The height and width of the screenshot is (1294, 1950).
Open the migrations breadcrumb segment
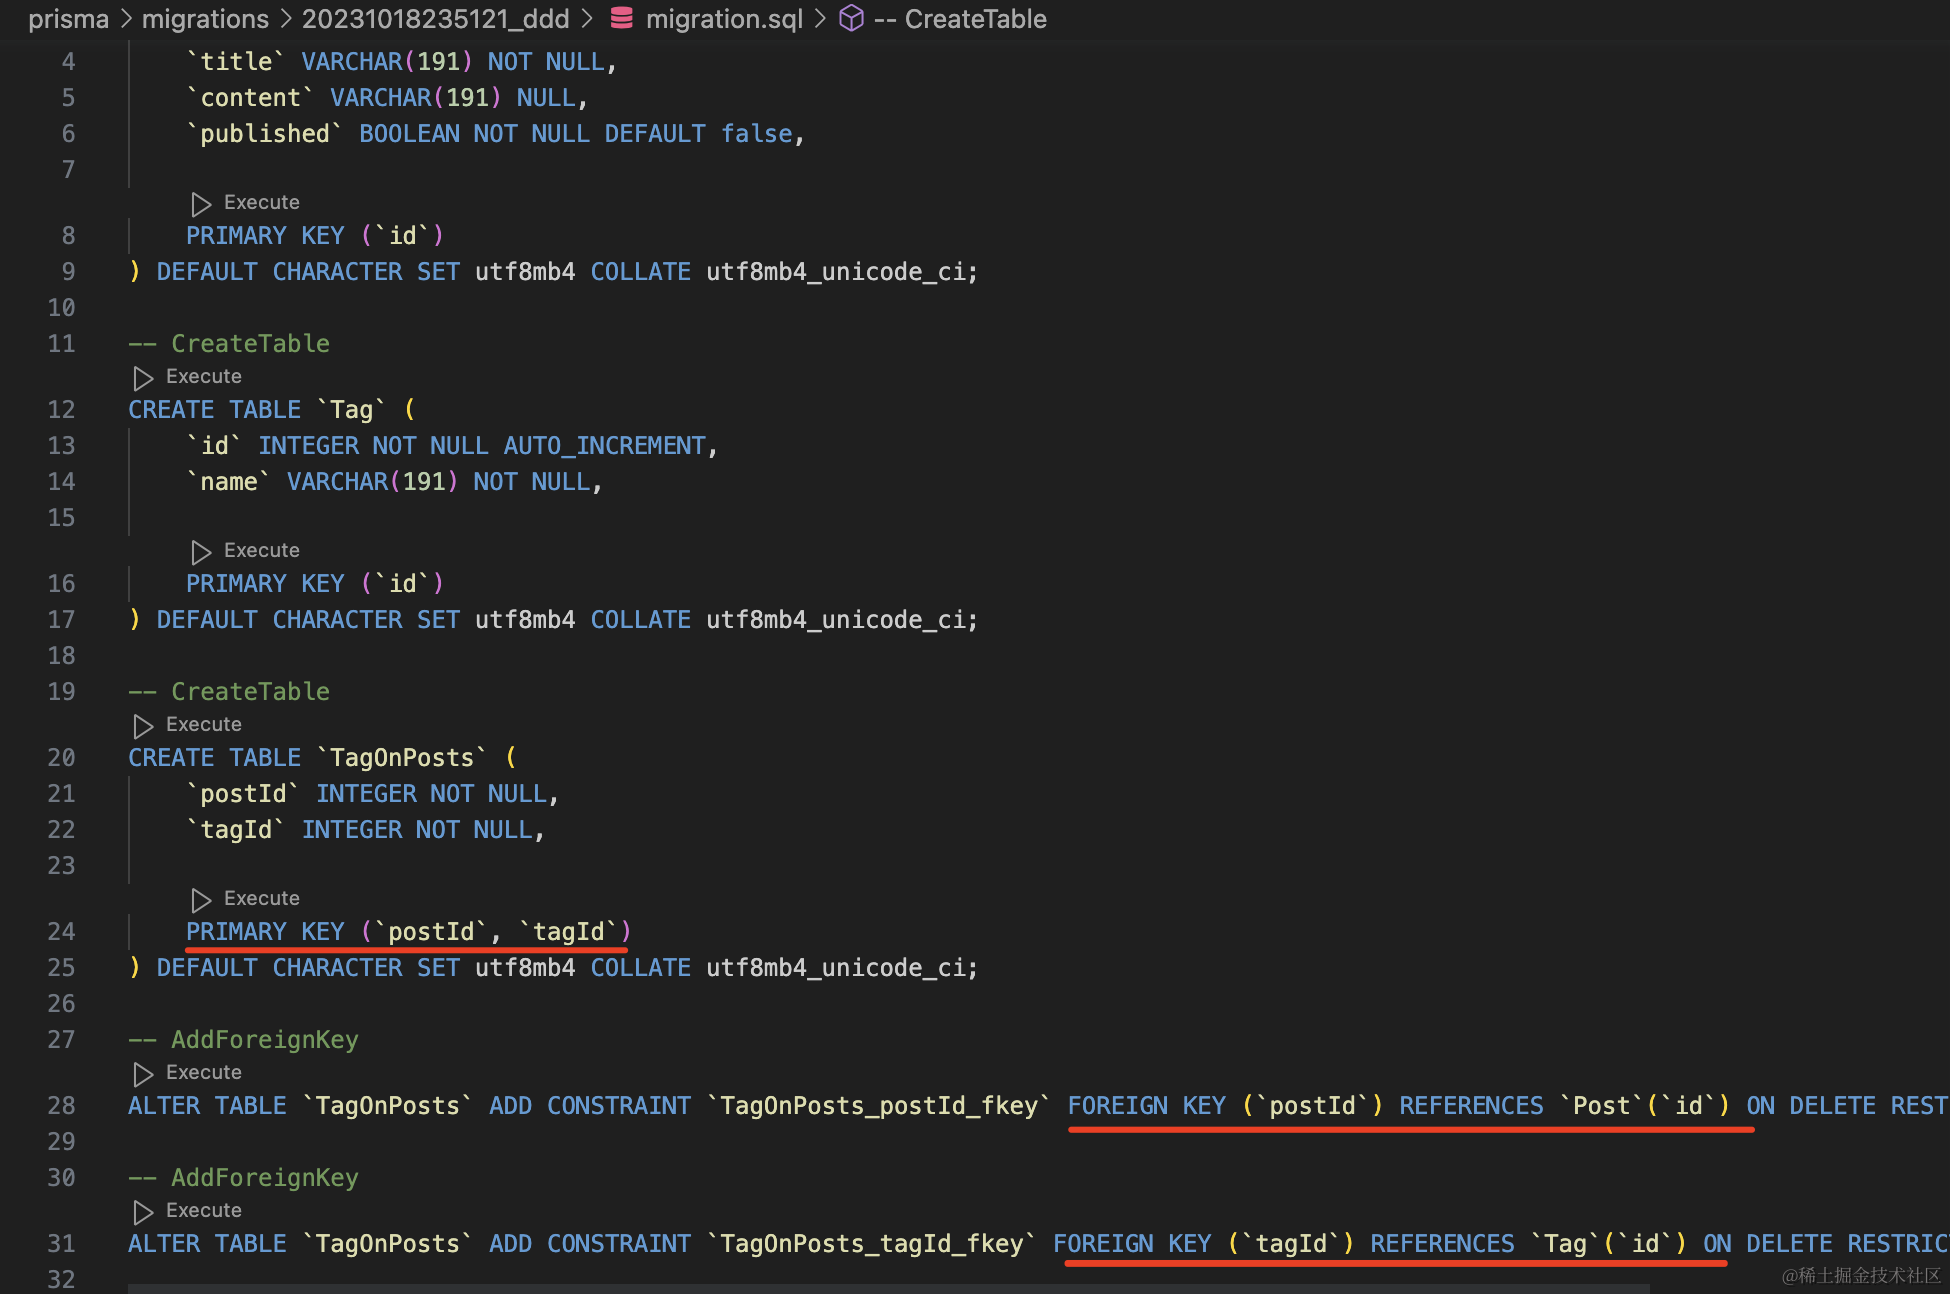click(205, 19)
